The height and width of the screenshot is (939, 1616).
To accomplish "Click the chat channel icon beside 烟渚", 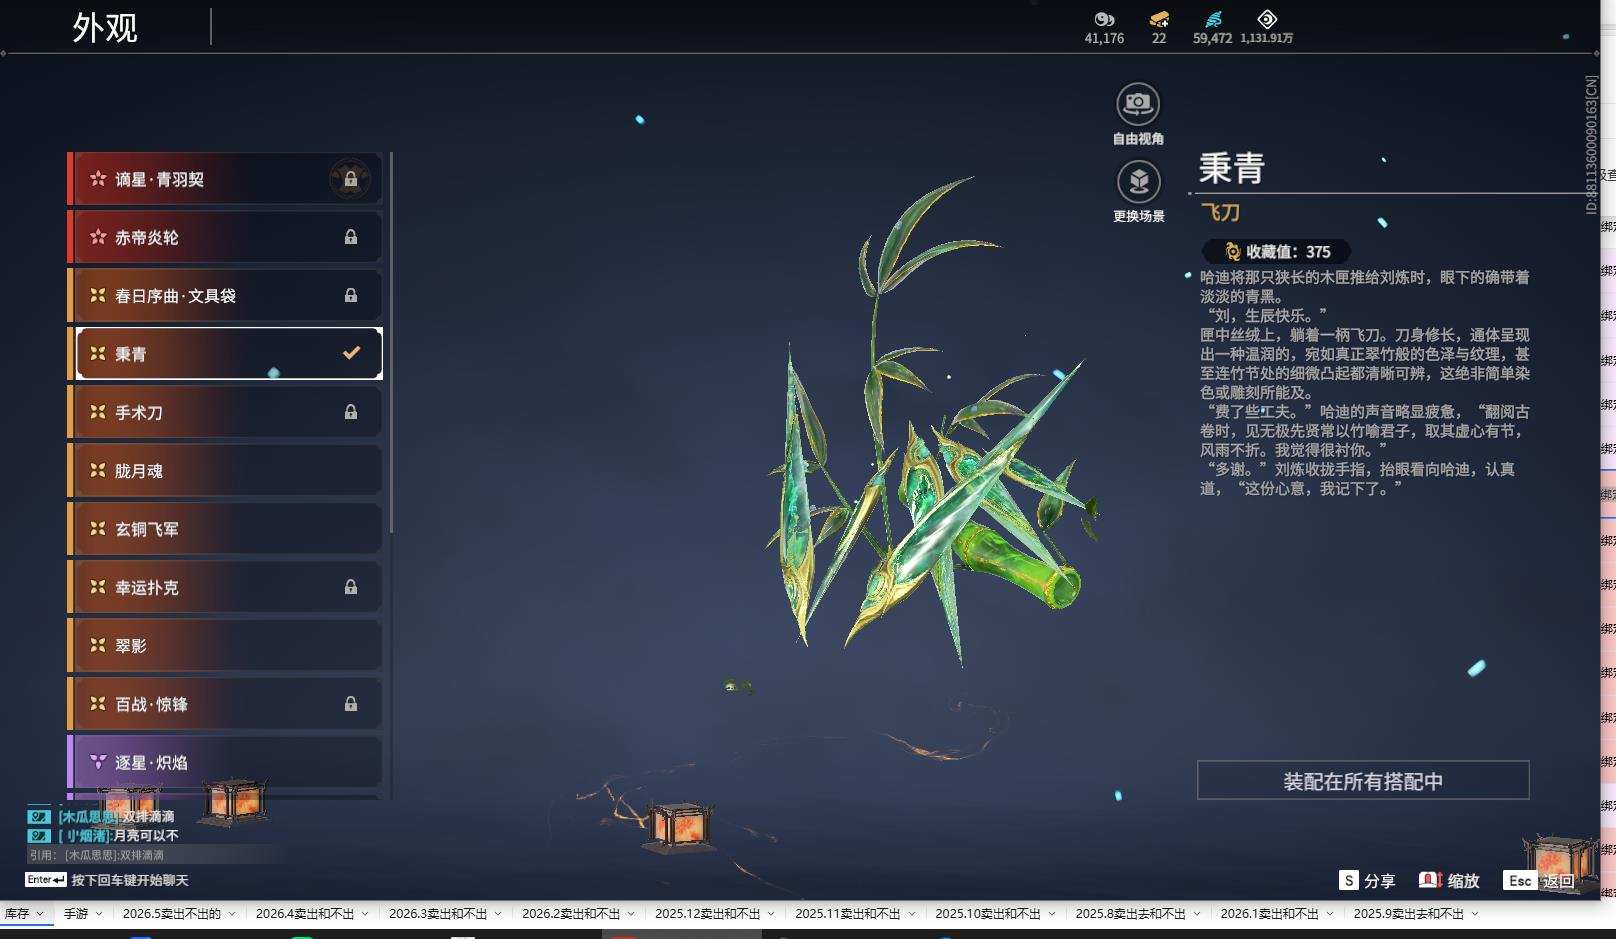I will (39, 835).
